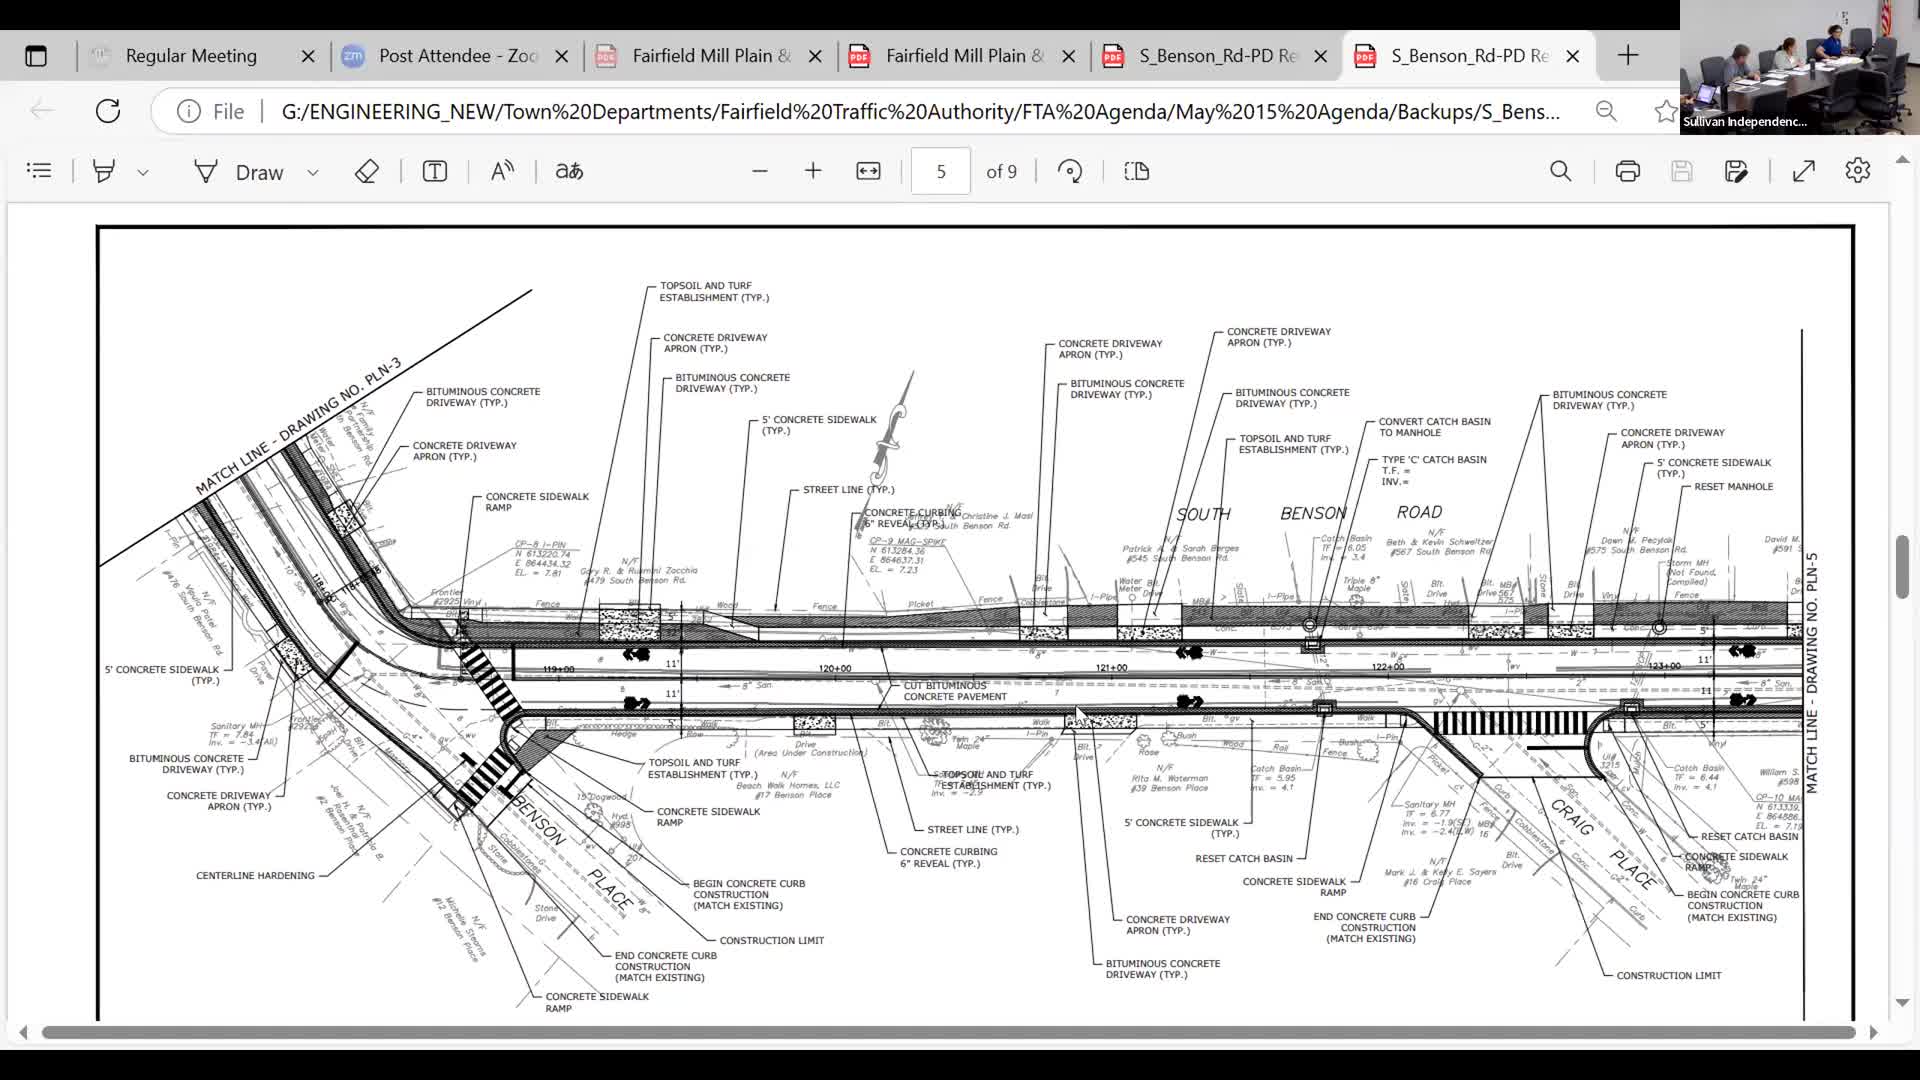Print the S_Benson_Rd plan
This screenshot has height=1080, width=1920.
(x=1627, y=171)
